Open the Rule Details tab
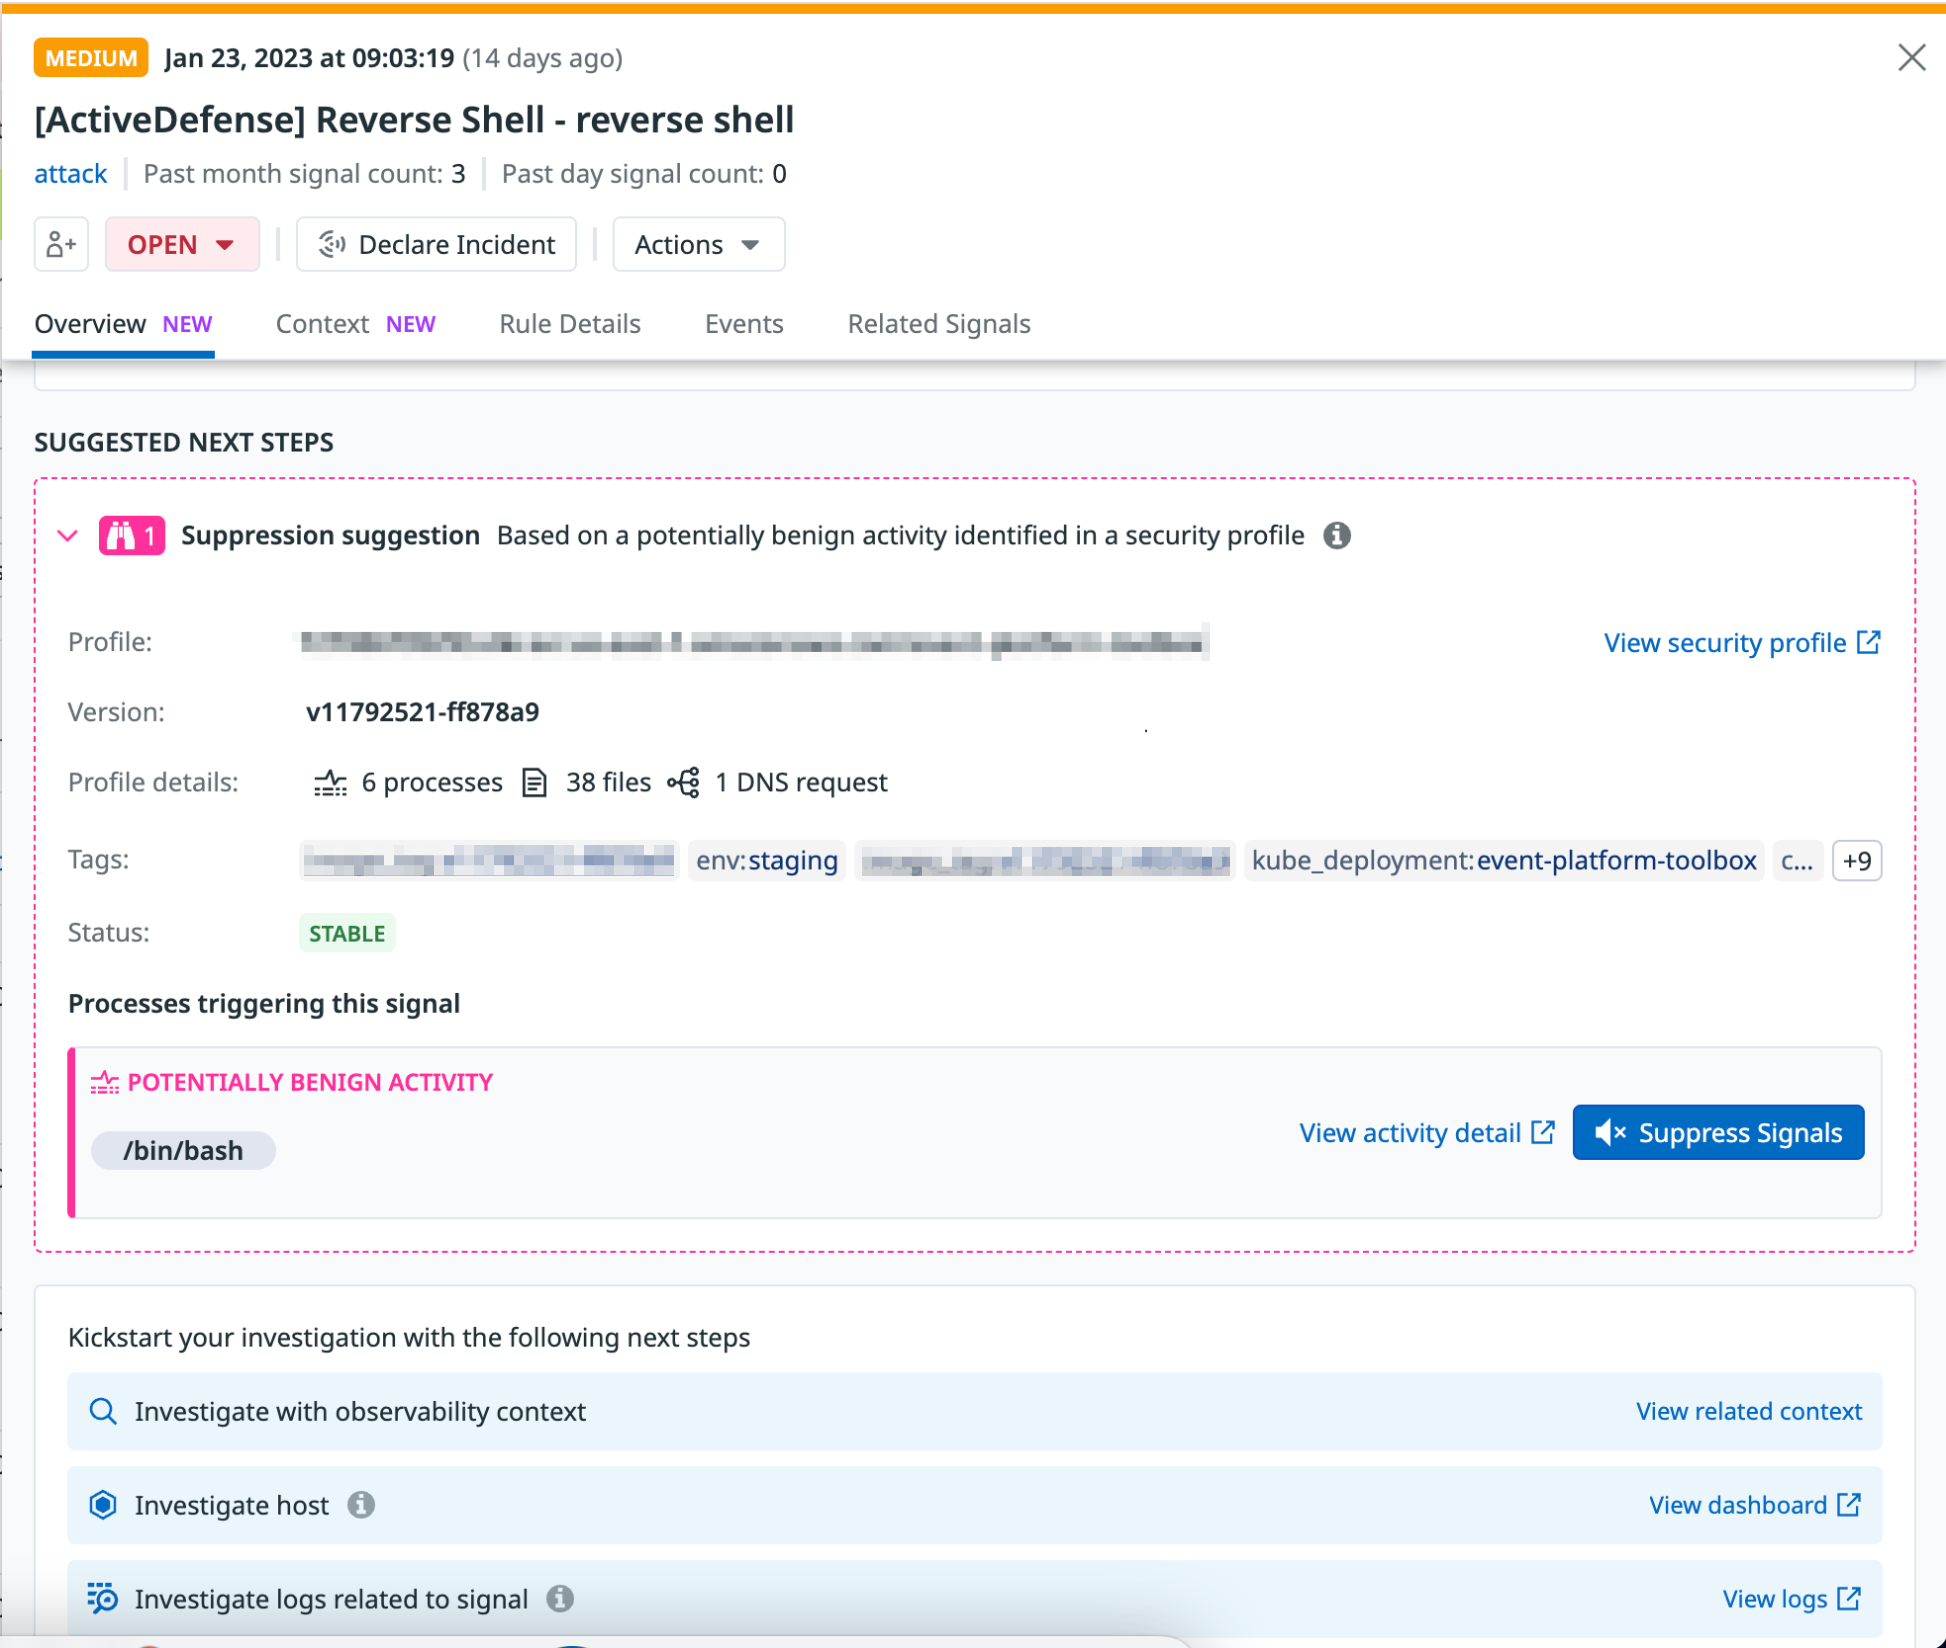This screenshot has width=1946, height=1648. pos(569,324)
